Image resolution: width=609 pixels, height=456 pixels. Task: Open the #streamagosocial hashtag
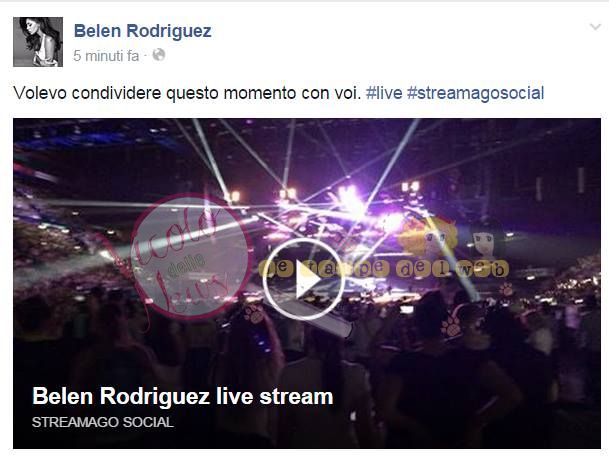[x=475, y=93]
